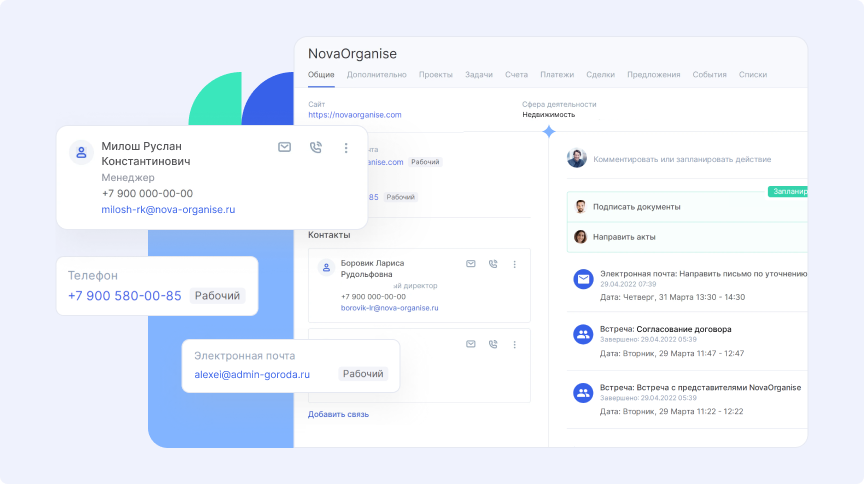Viewport: 864px width, 484px height.
Task: Click the email icon for Боровик Лариса contact
Action: coord(471,264)
